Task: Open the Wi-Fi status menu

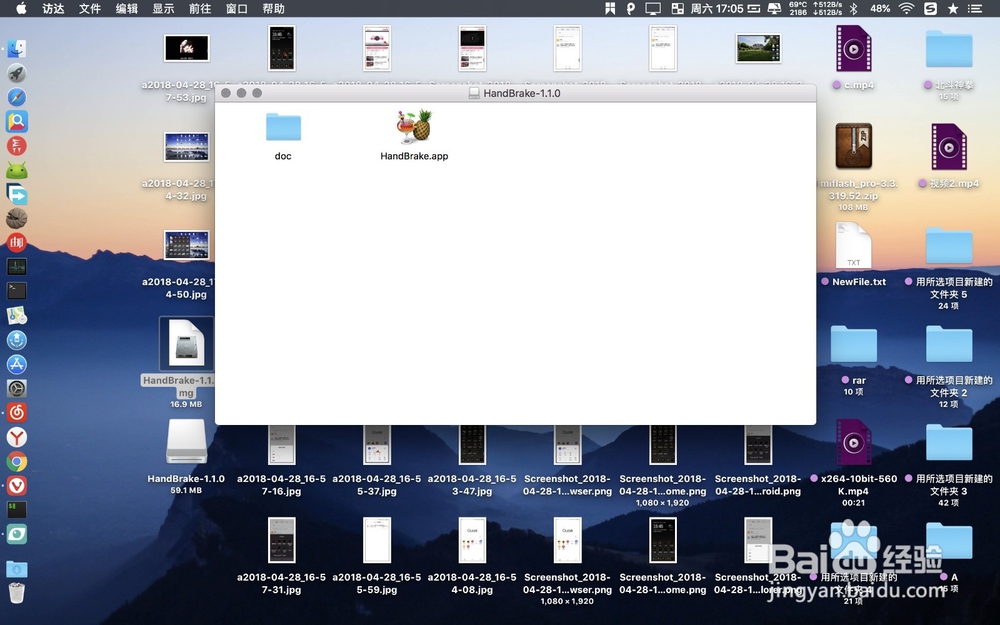Action: click(x=906, y=9)
